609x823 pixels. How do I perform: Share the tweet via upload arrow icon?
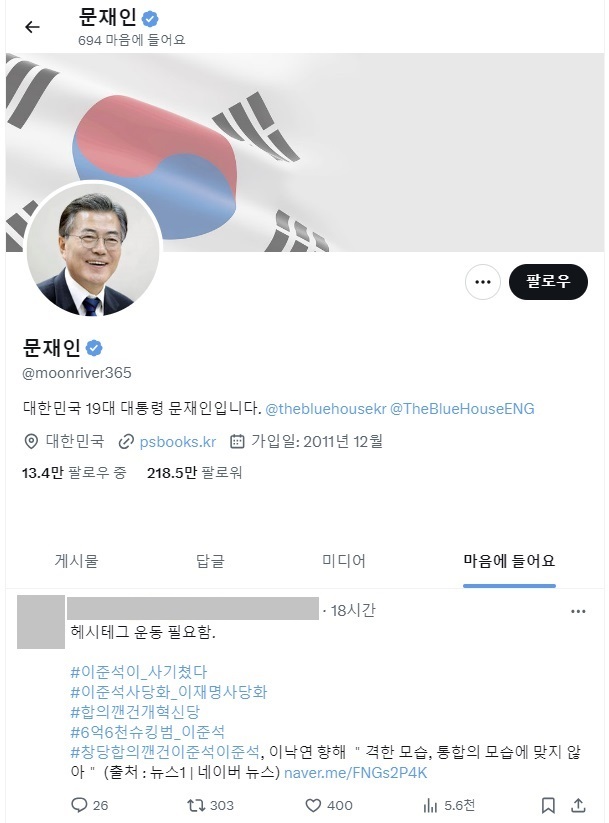click(x=578, y=805)
